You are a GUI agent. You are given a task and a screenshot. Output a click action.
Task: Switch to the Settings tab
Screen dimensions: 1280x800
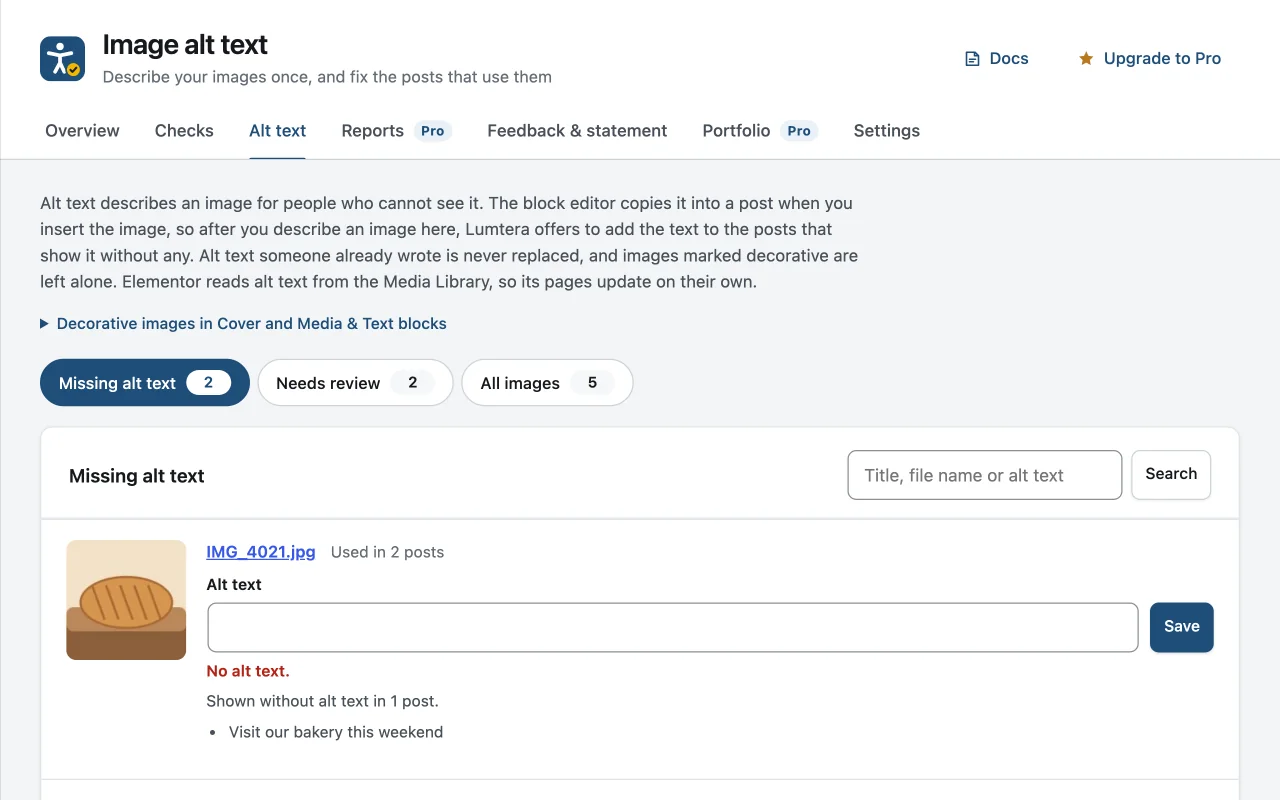click(x=887, y=131)
